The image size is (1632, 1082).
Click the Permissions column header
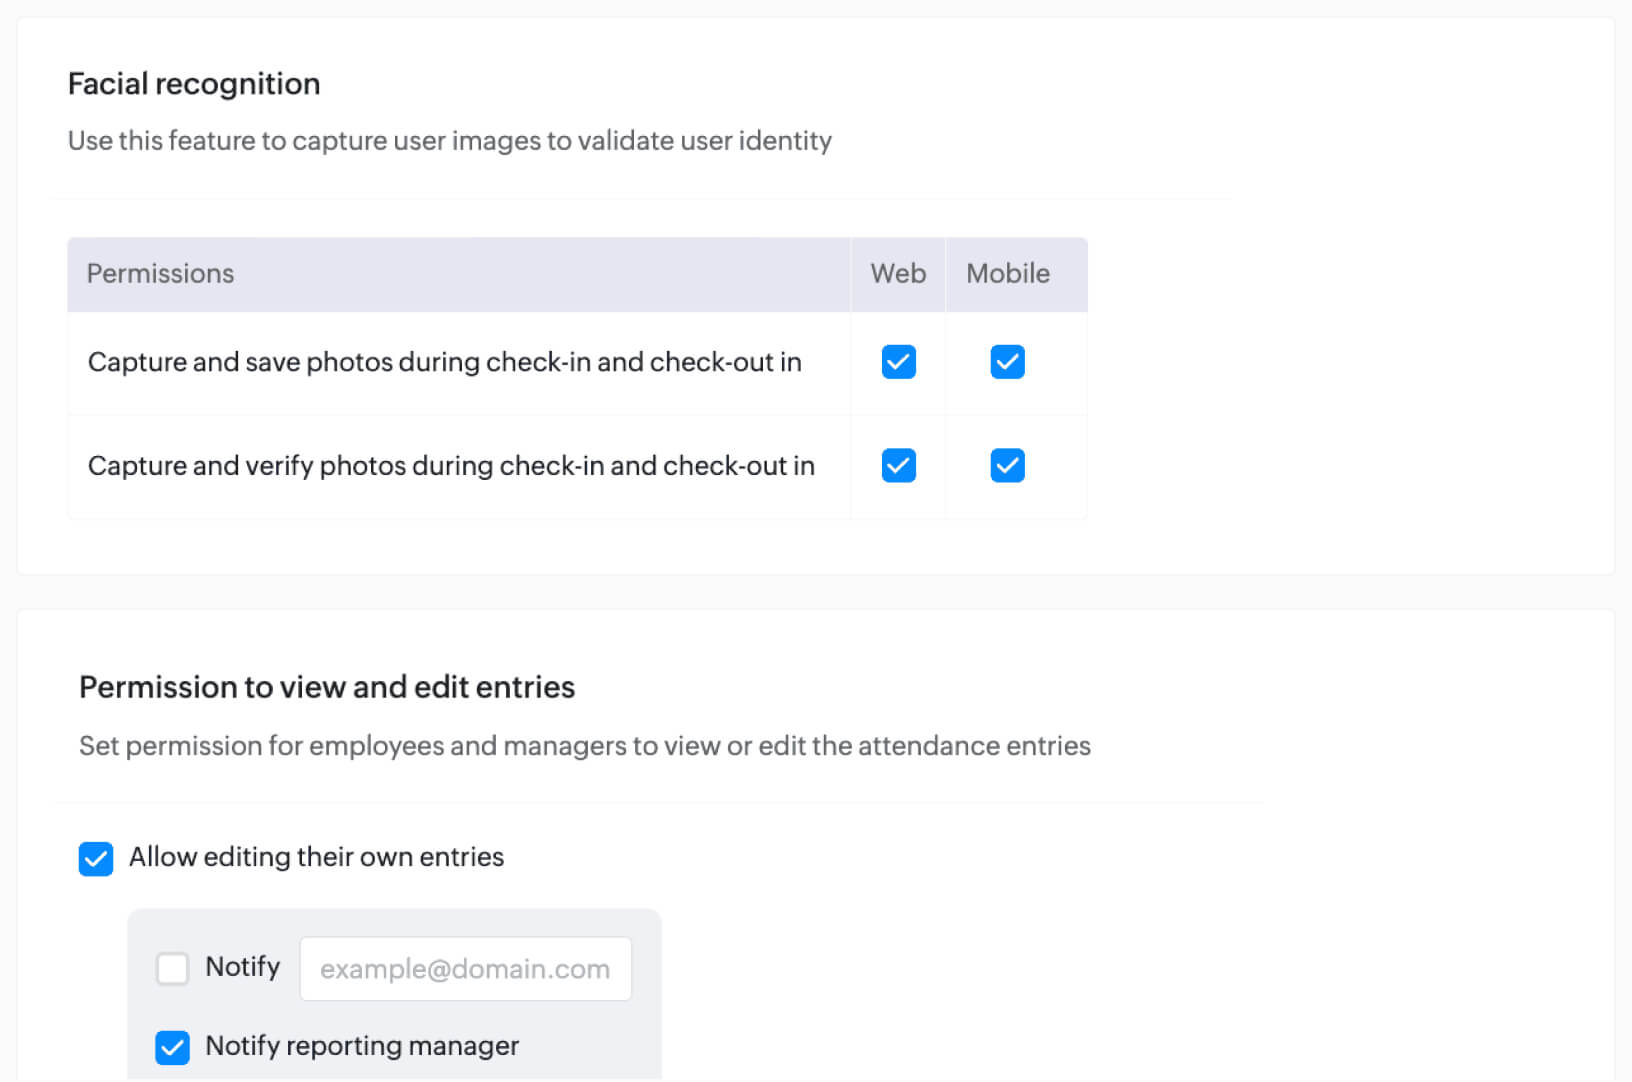coord(160,274)
